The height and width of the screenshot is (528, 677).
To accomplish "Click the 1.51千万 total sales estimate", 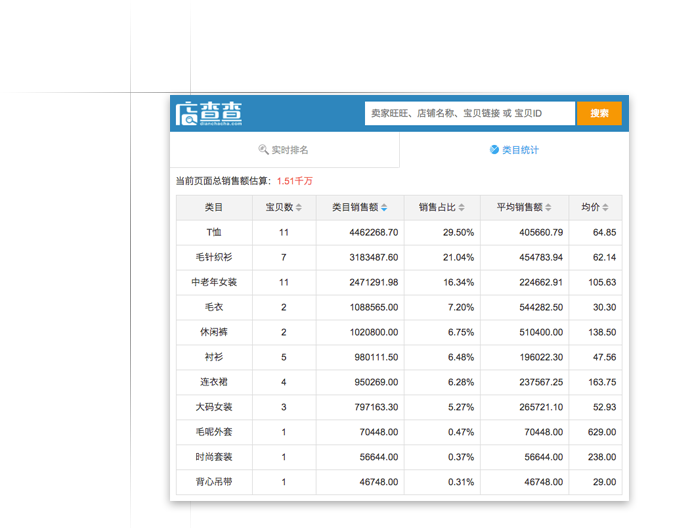I will 295,181.
